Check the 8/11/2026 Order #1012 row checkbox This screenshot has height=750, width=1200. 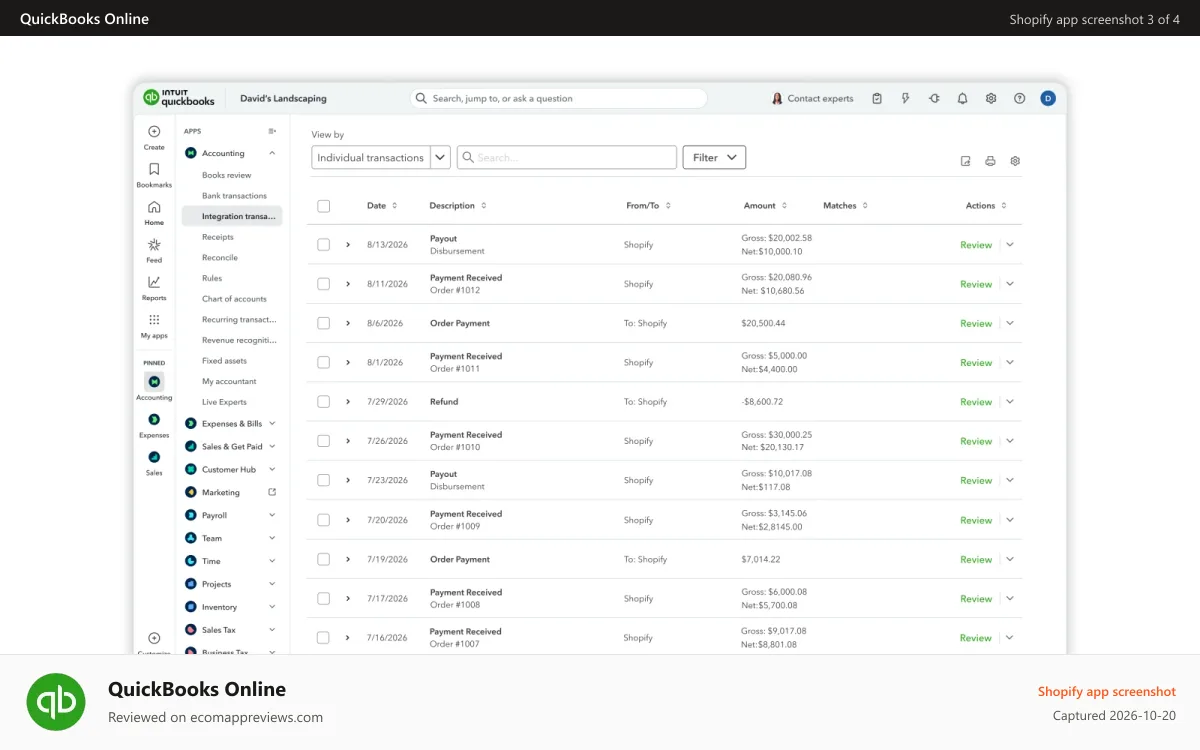click(x=323, y=284)
